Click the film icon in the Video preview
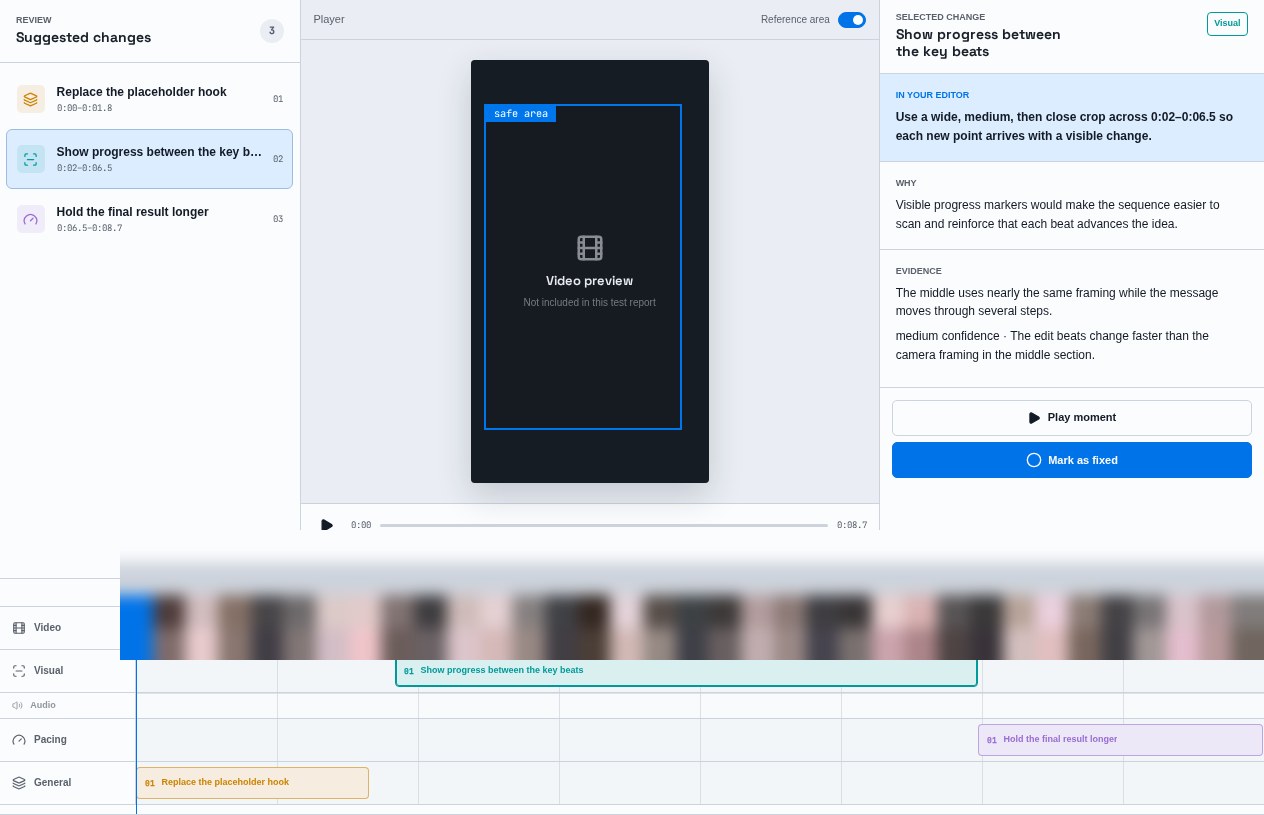 [590, 248]
